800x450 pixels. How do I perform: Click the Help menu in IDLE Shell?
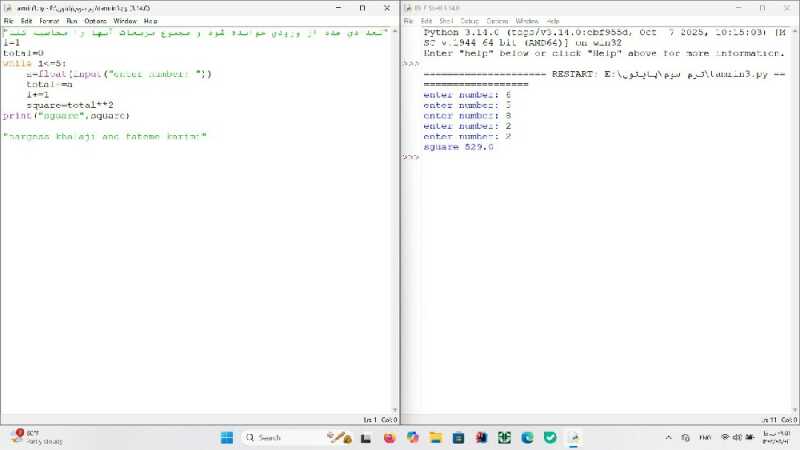click(x=552, y=21)
